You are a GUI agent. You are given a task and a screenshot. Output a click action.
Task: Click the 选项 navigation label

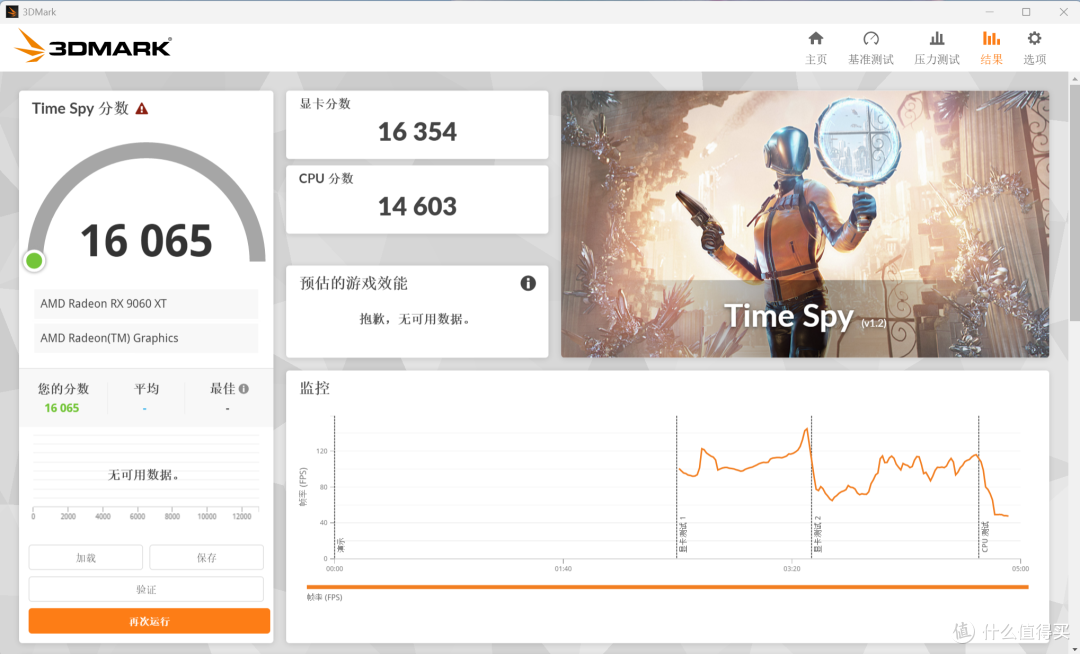tap(1035, 60)
